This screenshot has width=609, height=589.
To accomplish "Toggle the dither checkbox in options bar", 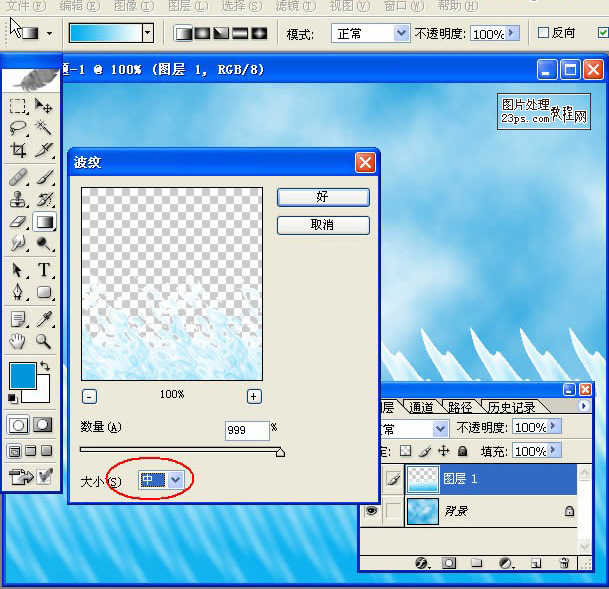I will [x=603, y=33].
